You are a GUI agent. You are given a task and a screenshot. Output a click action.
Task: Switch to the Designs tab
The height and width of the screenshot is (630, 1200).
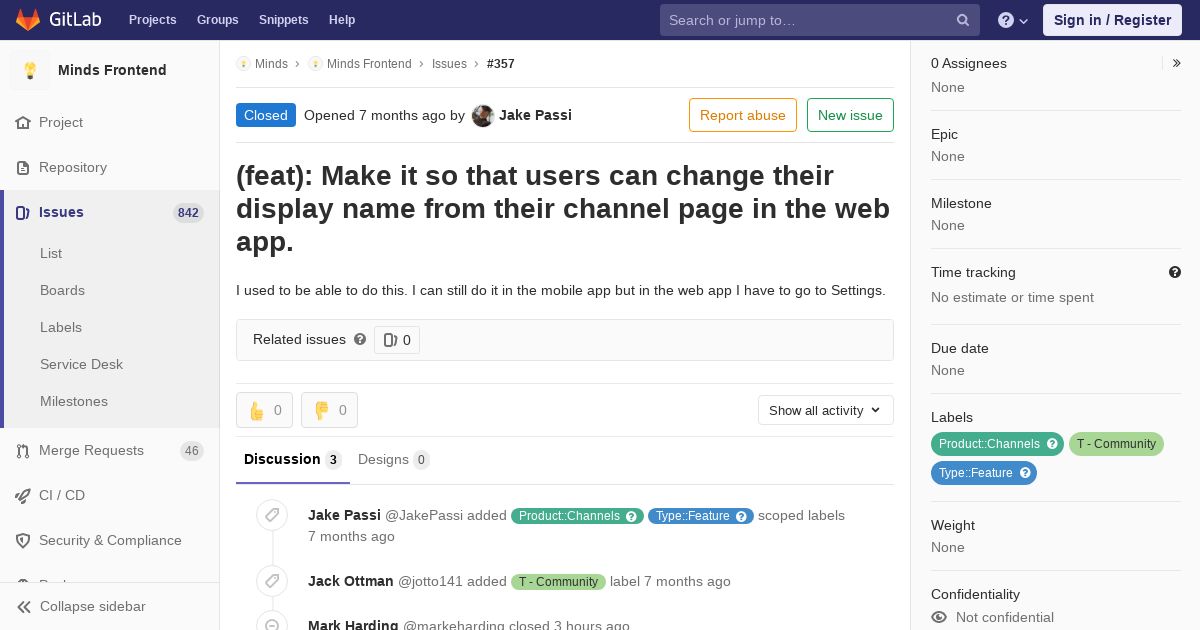(x=394, y=460)
